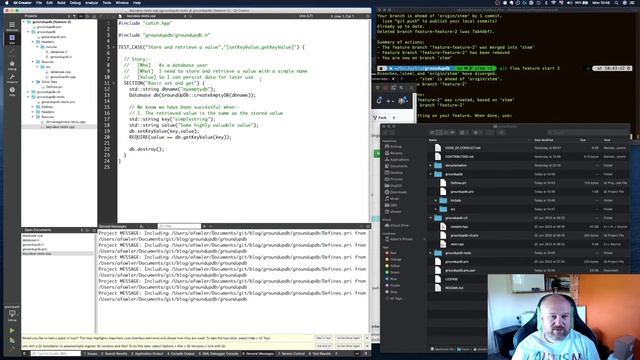The height and width of the screenshot is (360, 640).
Task: Click the Finder window search field
Action: [587, 132]
